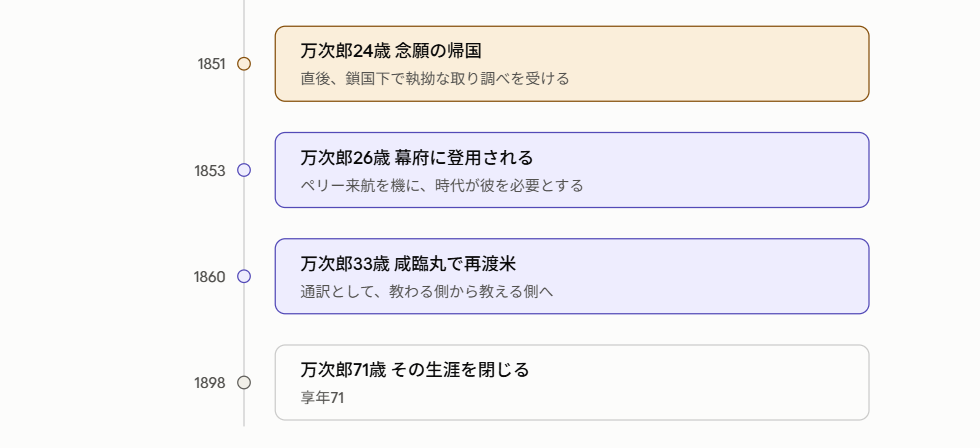Viewport: 980px width, 448px height.
Task: Click timeline line between 1851 and 1853 markers
Action: pyautogui.click(x=244, y=117)
